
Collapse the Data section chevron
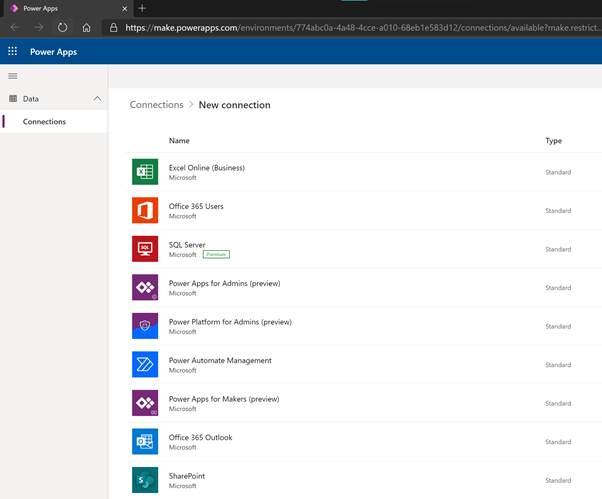point(97,99)
